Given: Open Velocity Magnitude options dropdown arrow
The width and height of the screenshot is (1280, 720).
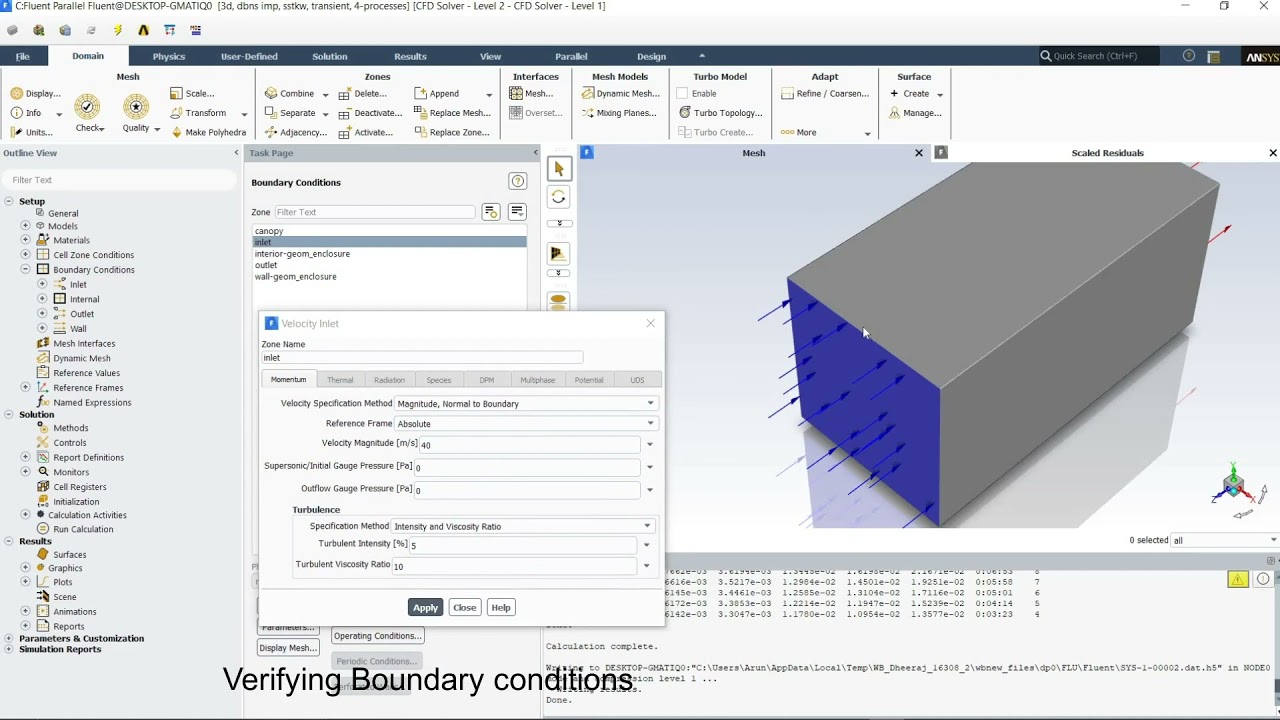Looking at the screenshot, I should tap(650, 444).
